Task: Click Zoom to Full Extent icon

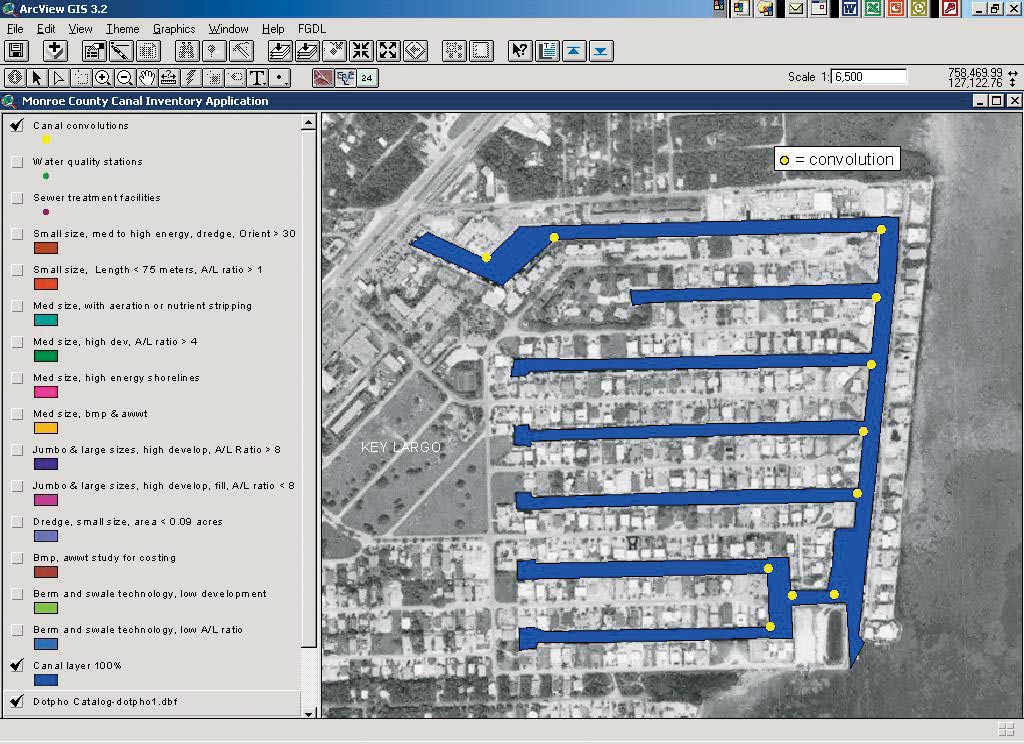Action: (x=280, y=50)
